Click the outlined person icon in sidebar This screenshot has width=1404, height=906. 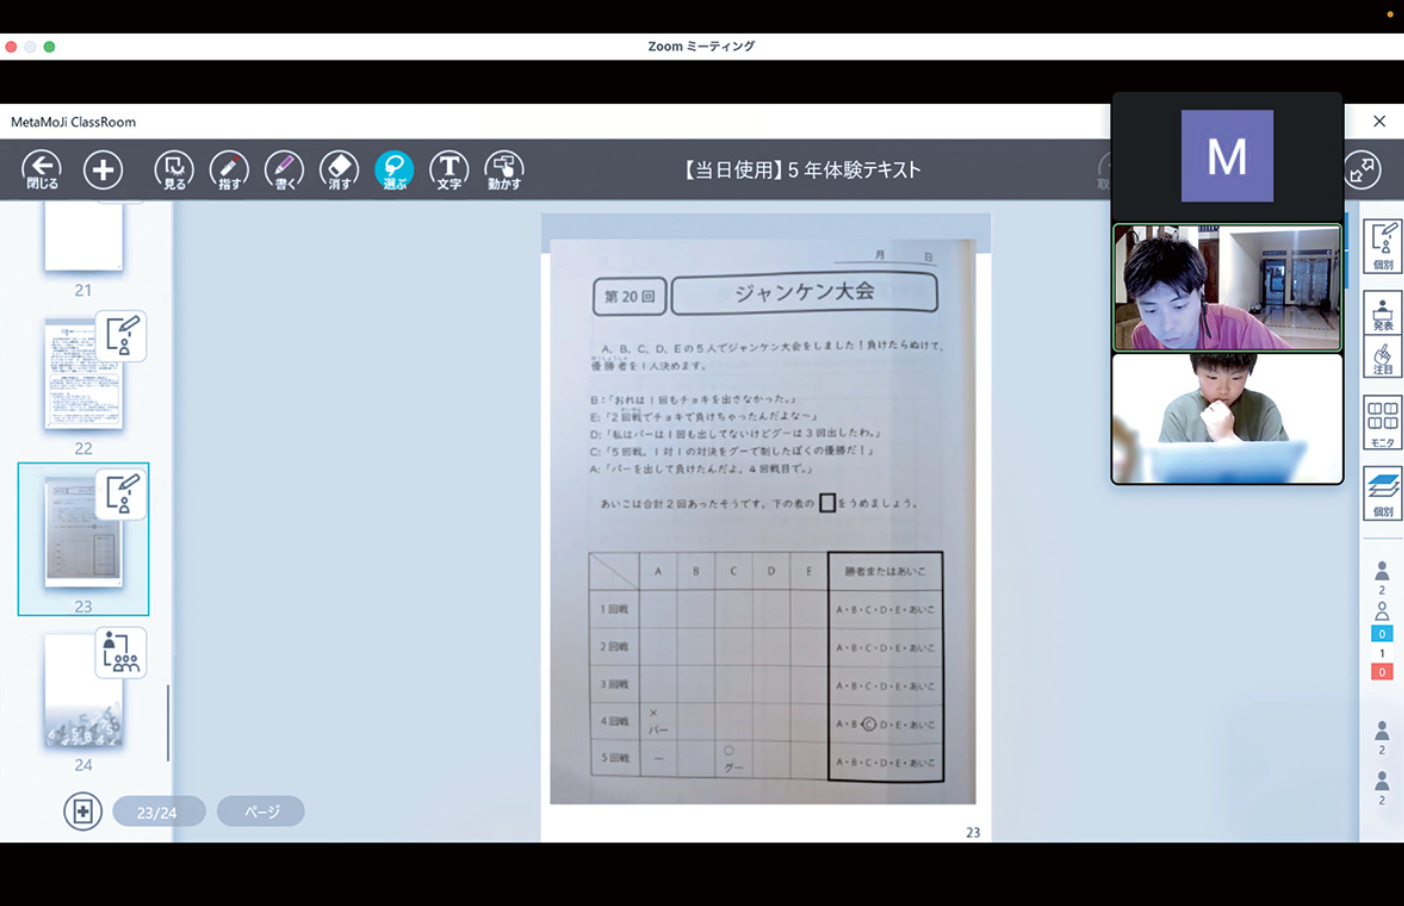[x=1382, y=611]
